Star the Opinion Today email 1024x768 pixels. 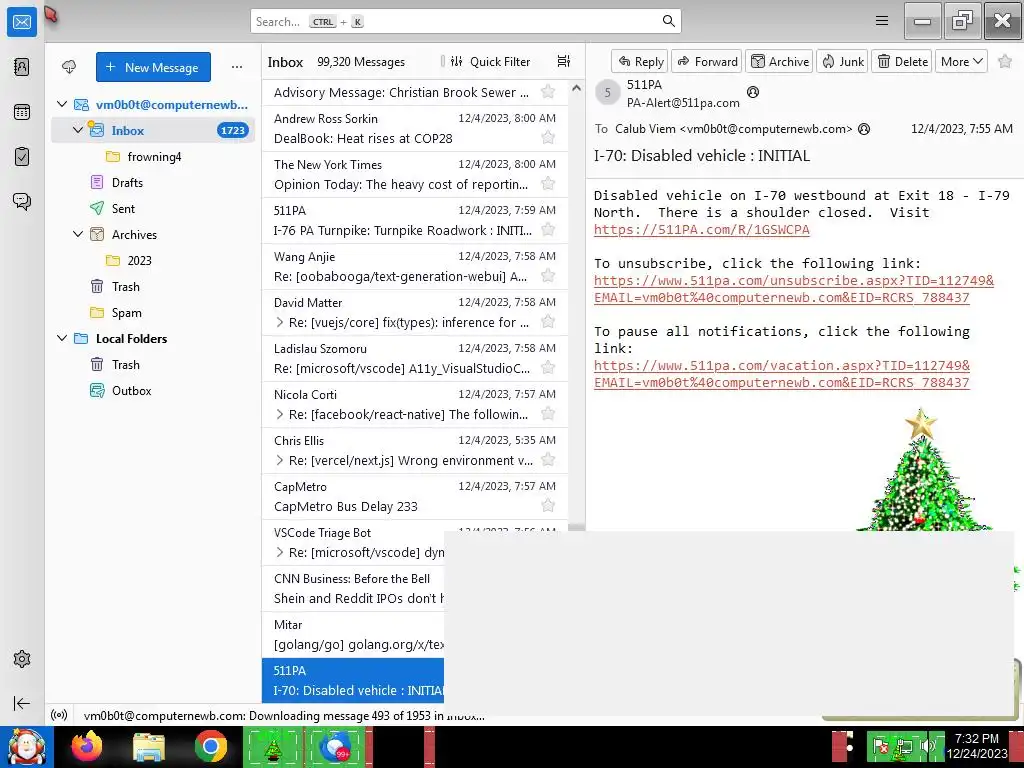point(548,184)
